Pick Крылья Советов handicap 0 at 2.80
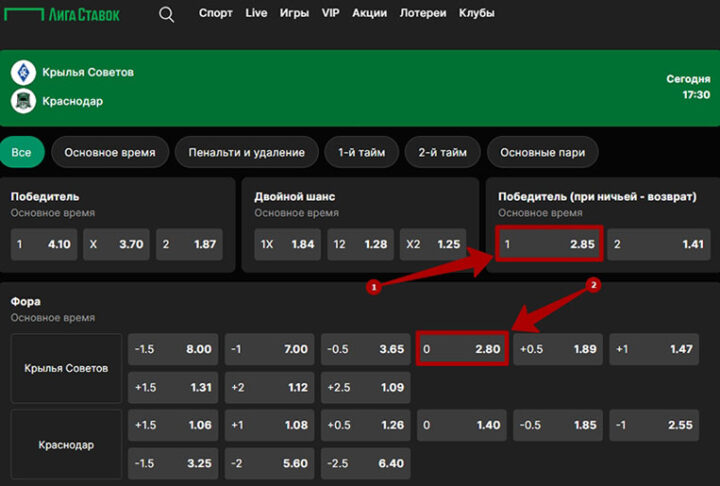The image size is (720, 486). pyautogui.click(x=461, y=349)
